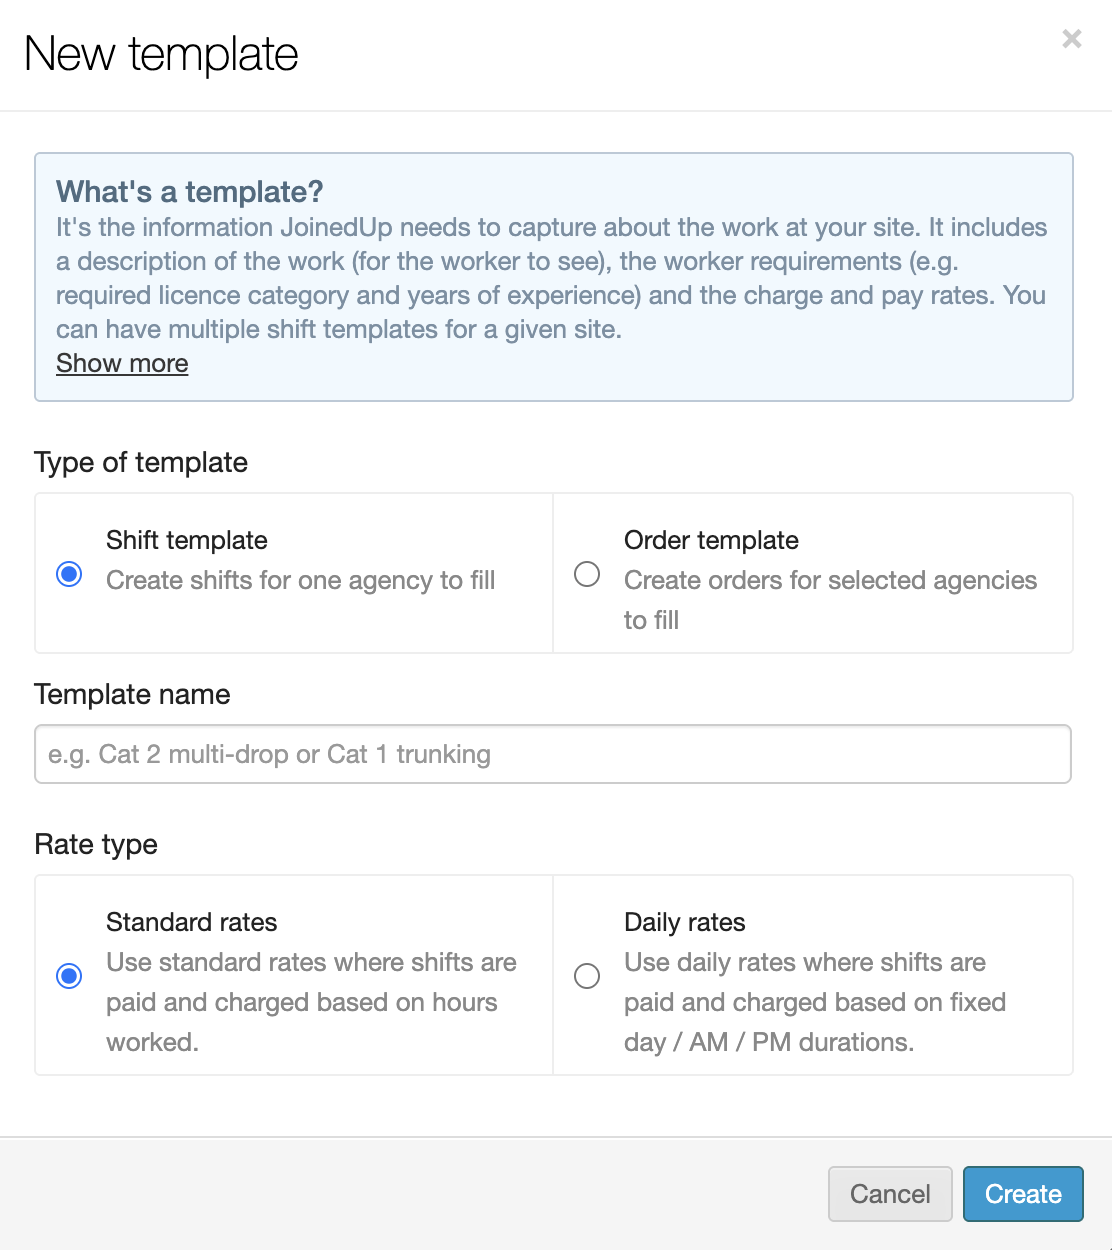The height and width of the screenshot is (1250, 1112).
Task: Select the Order template radio button
Action: tap(587, 574)
